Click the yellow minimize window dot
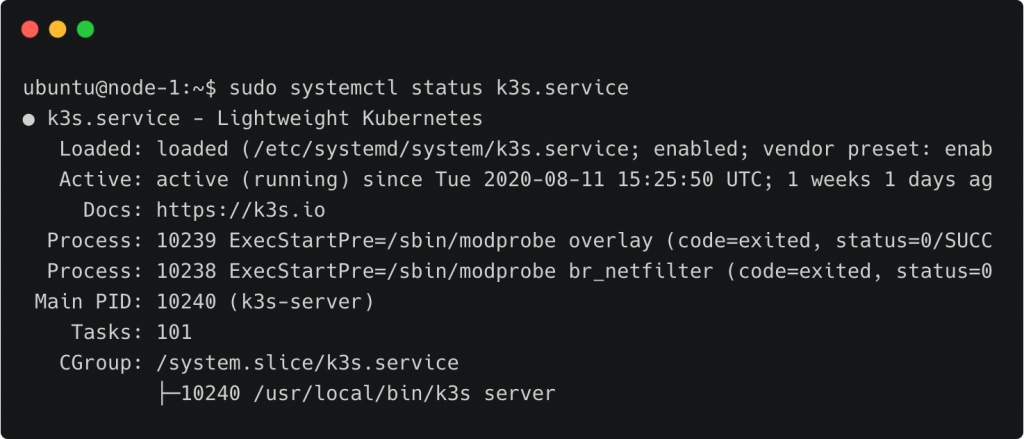The image size is (1024, 439). pos(57,29)
